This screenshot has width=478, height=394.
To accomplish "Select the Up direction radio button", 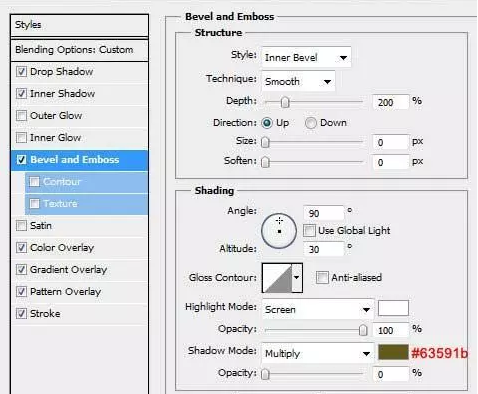I will 267,123.
